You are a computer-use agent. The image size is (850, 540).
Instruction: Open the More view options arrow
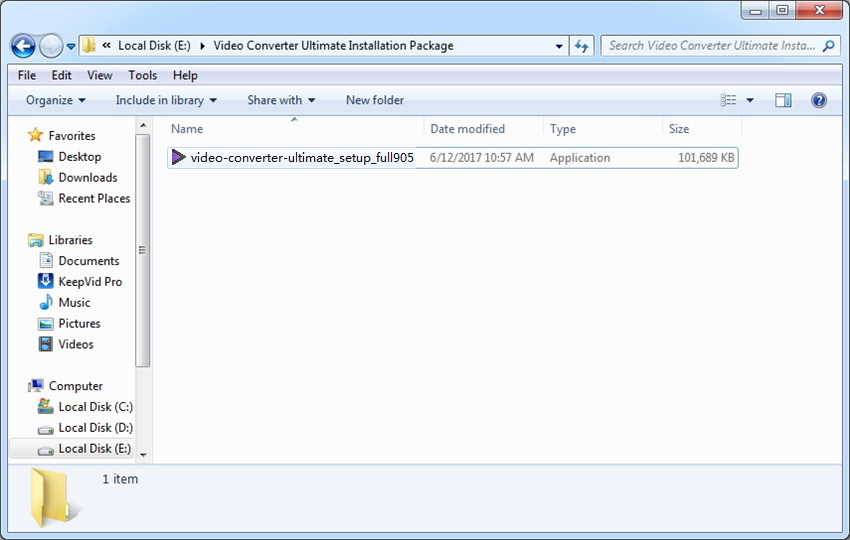point(750,100)
